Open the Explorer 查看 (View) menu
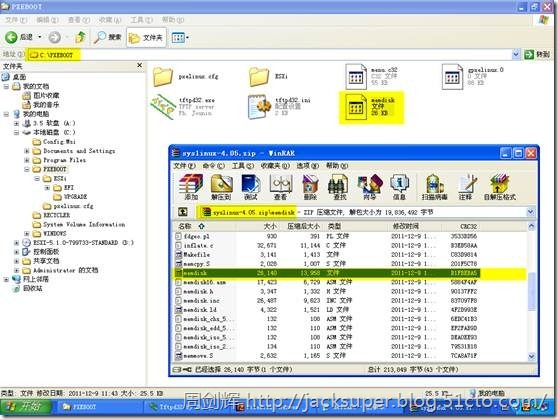 pos(79,20)
